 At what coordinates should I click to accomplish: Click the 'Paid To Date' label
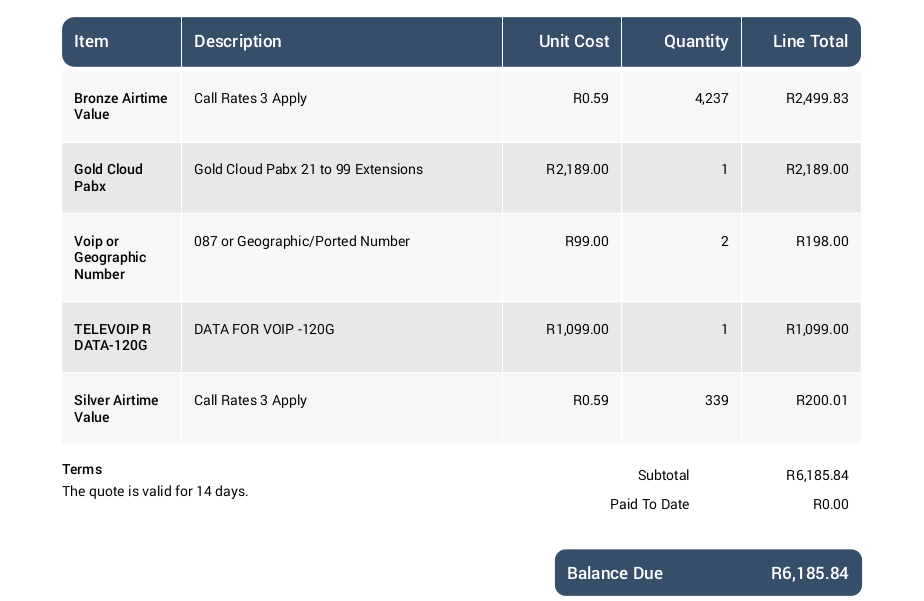point(649,504)
